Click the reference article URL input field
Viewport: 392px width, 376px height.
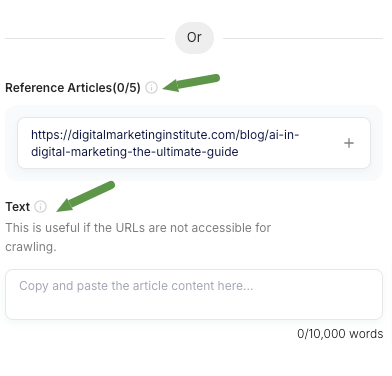click(194, 143)
